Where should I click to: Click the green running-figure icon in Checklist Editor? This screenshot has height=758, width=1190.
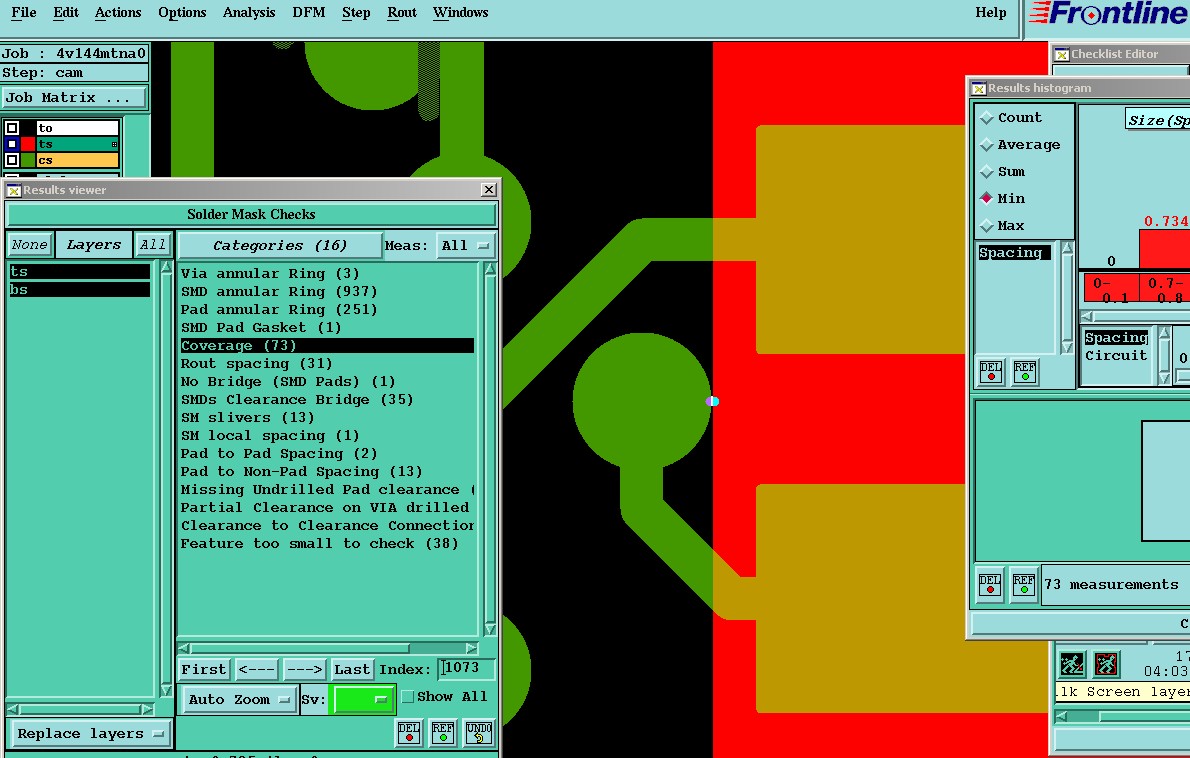[x=1072, y=664]
